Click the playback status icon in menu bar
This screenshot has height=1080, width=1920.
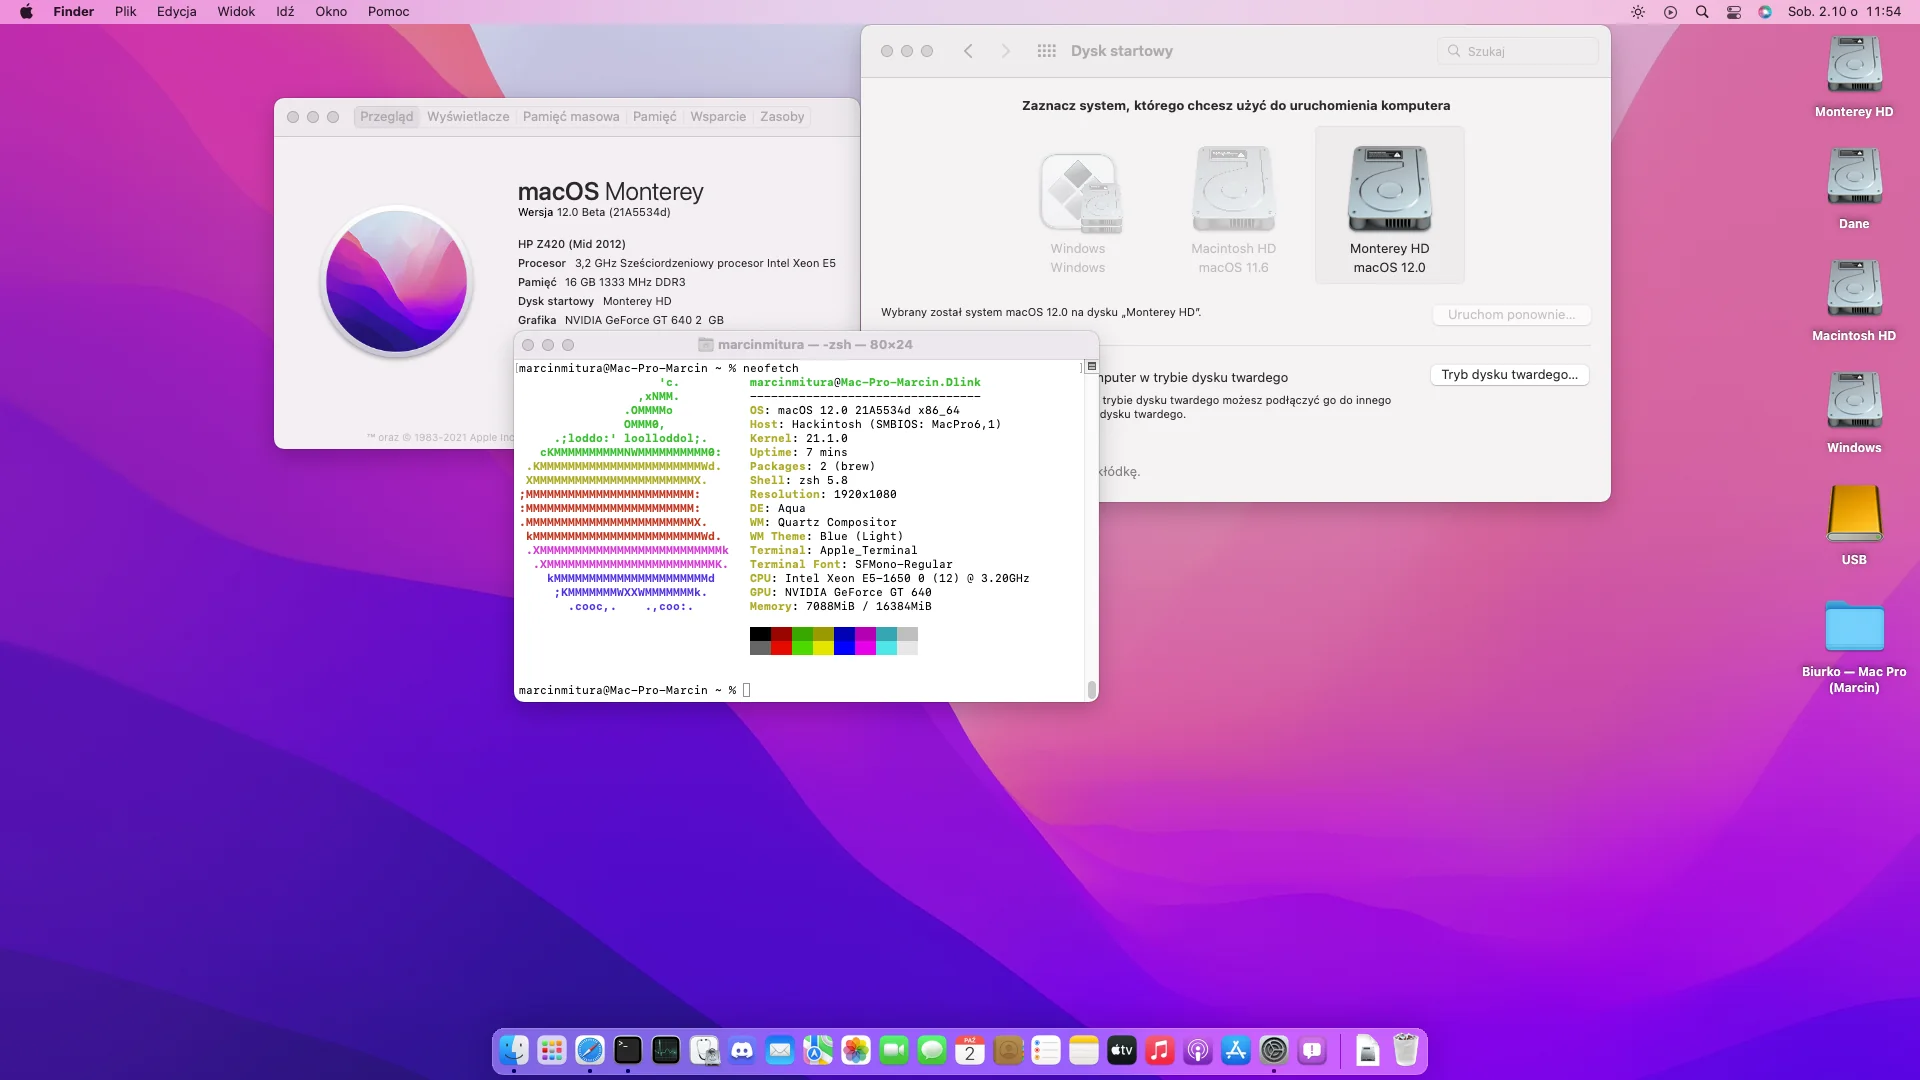click(x=1670, y=12)
